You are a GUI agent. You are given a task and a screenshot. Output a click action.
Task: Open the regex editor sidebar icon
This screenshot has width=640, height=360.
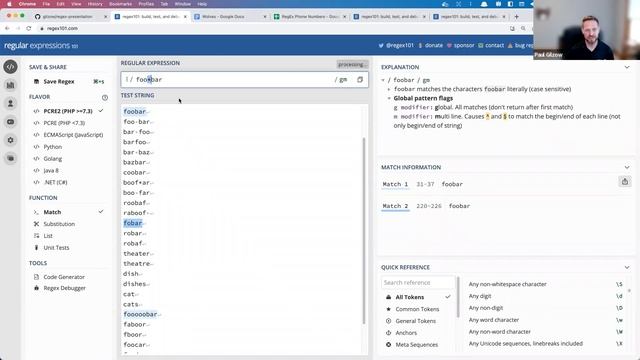pyautogui.click(x=11, y=67)
